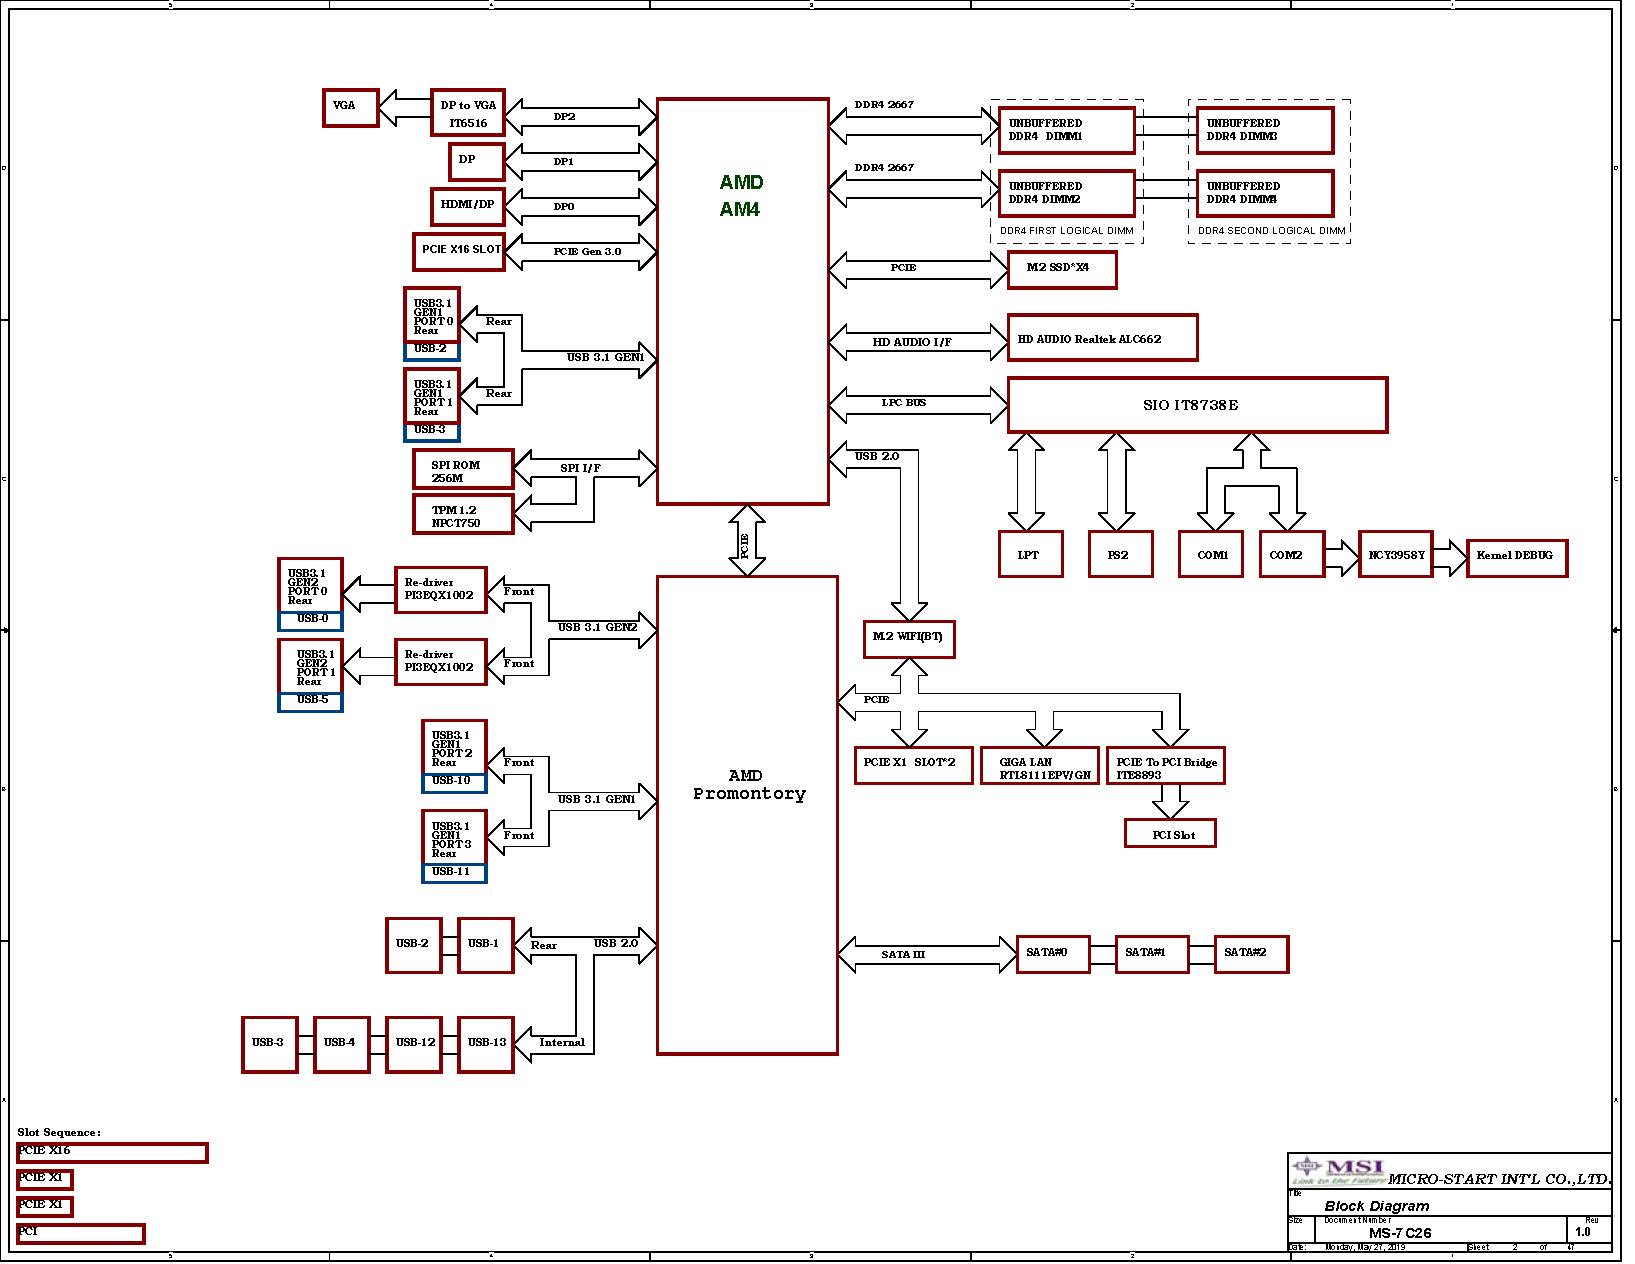Click the Internal USB 2.0 label
1635x1264 pixels.
tap(562, 1042)
